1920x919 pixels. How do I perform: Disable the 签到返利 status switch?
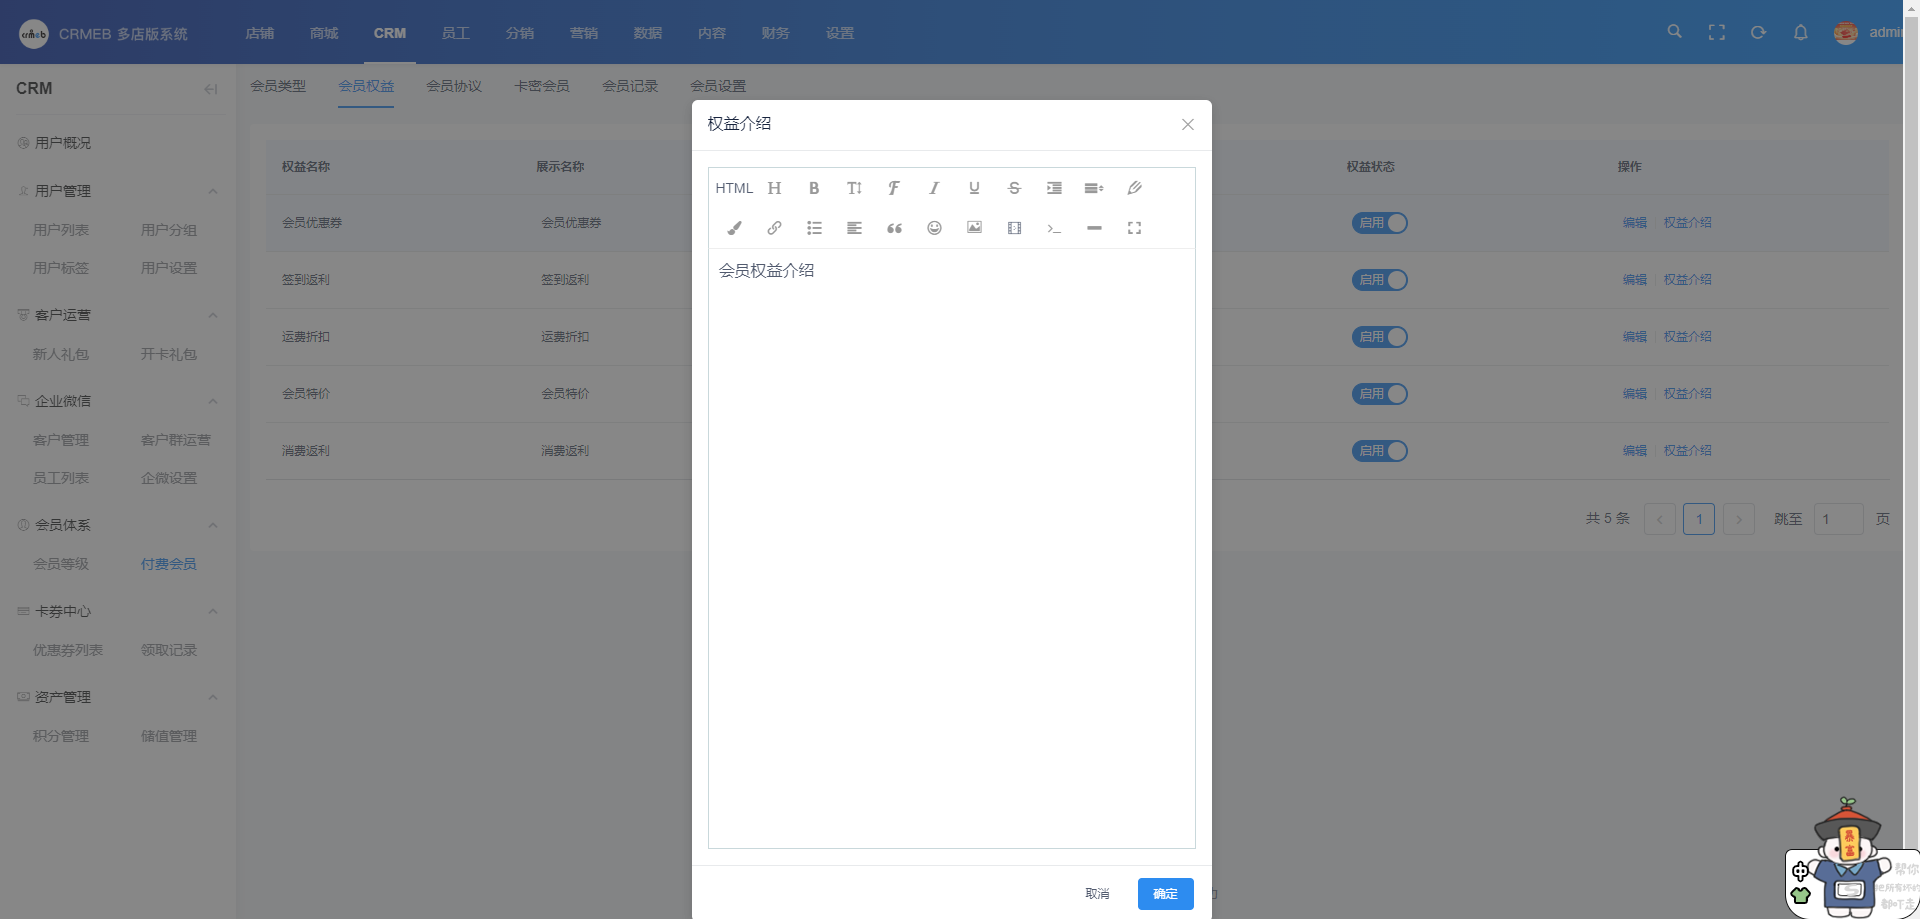pyautogui.click(x=1379, y=280)
